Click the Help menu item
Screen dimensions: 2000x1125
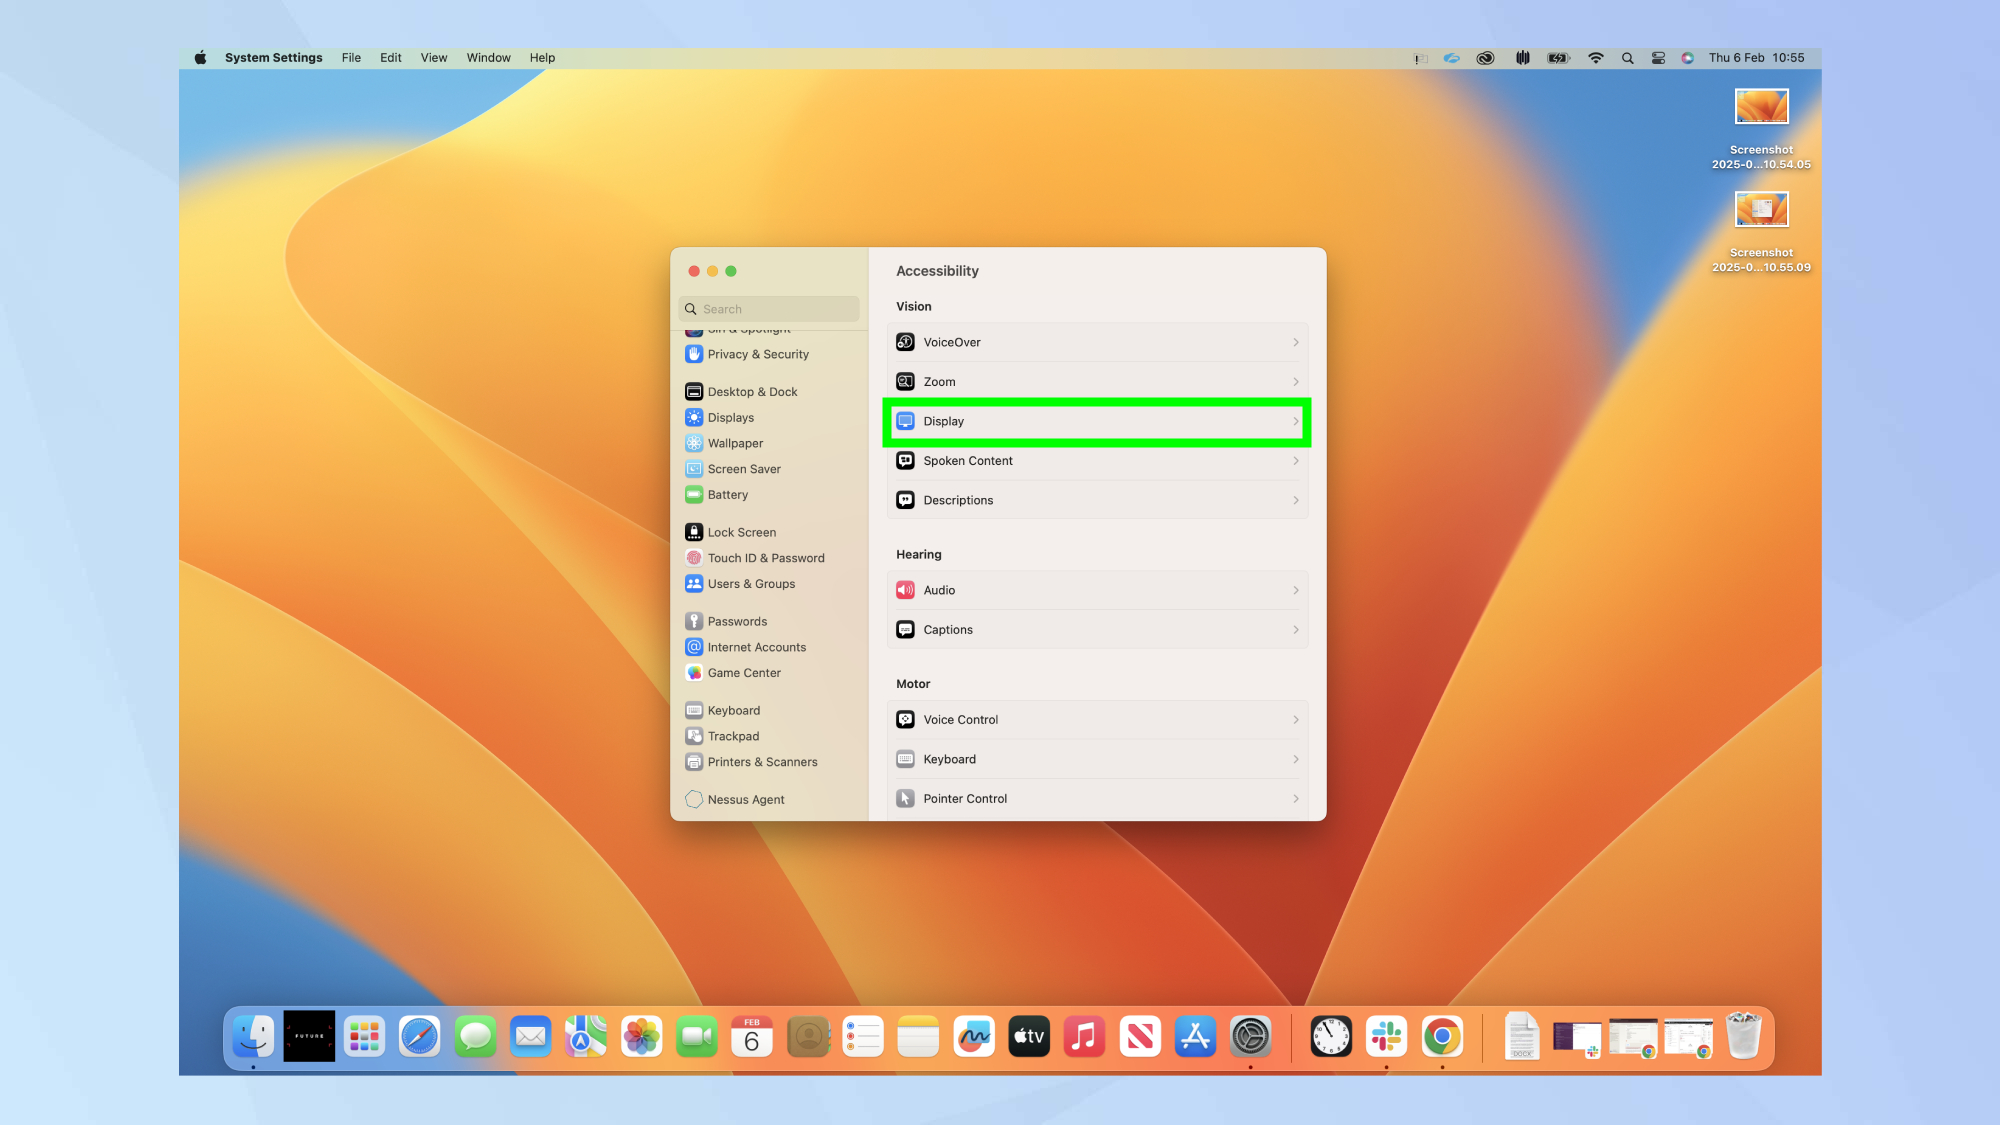(x=542, y=57)
